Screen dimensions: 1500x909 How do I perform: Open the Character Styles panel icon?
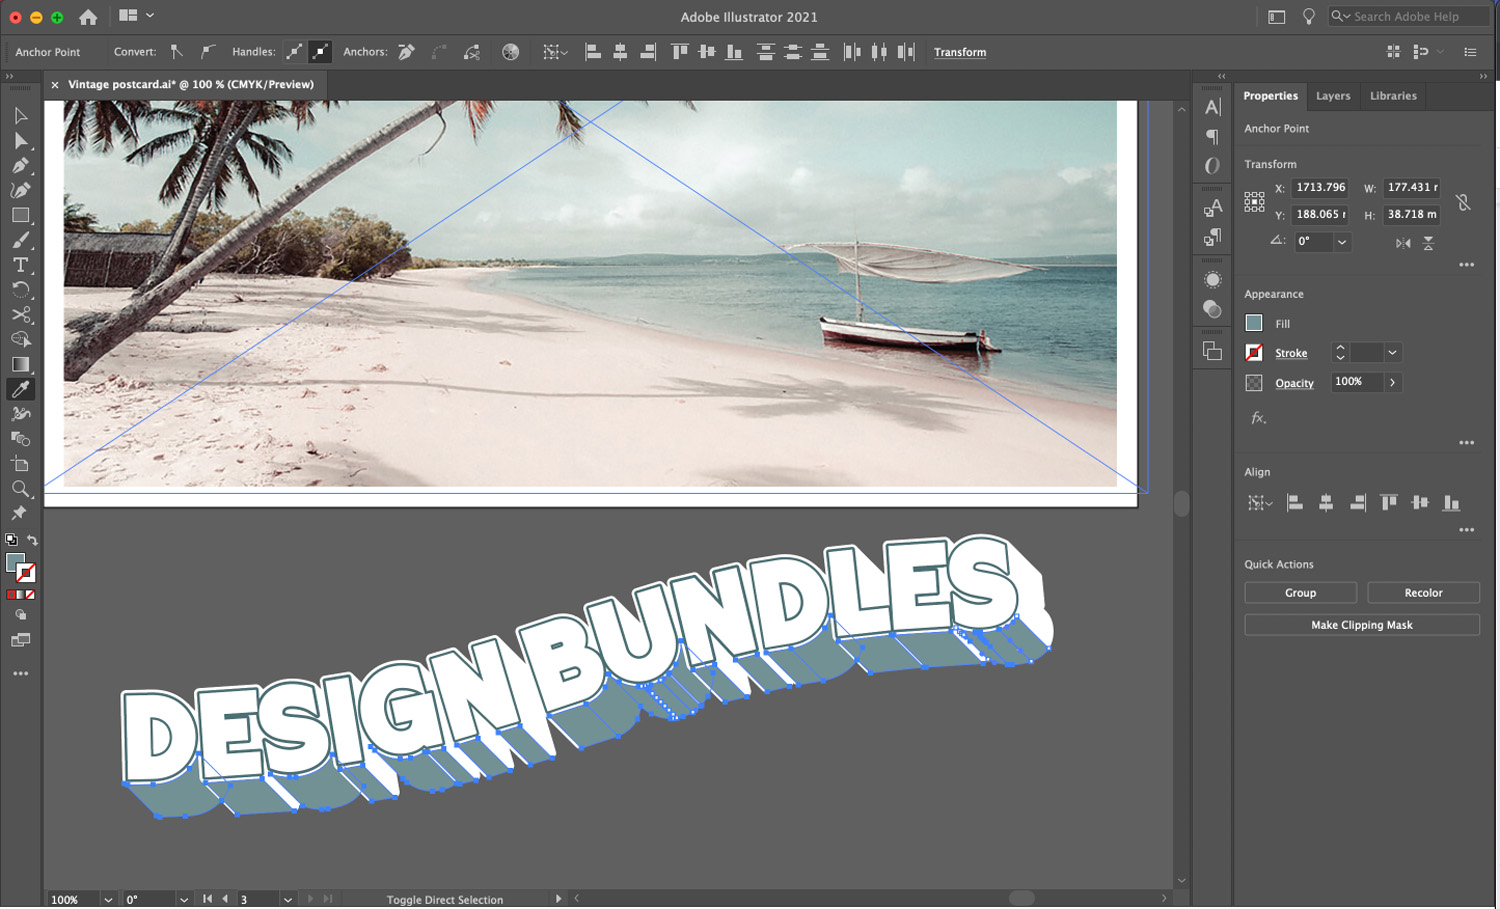coord(1213,207)
